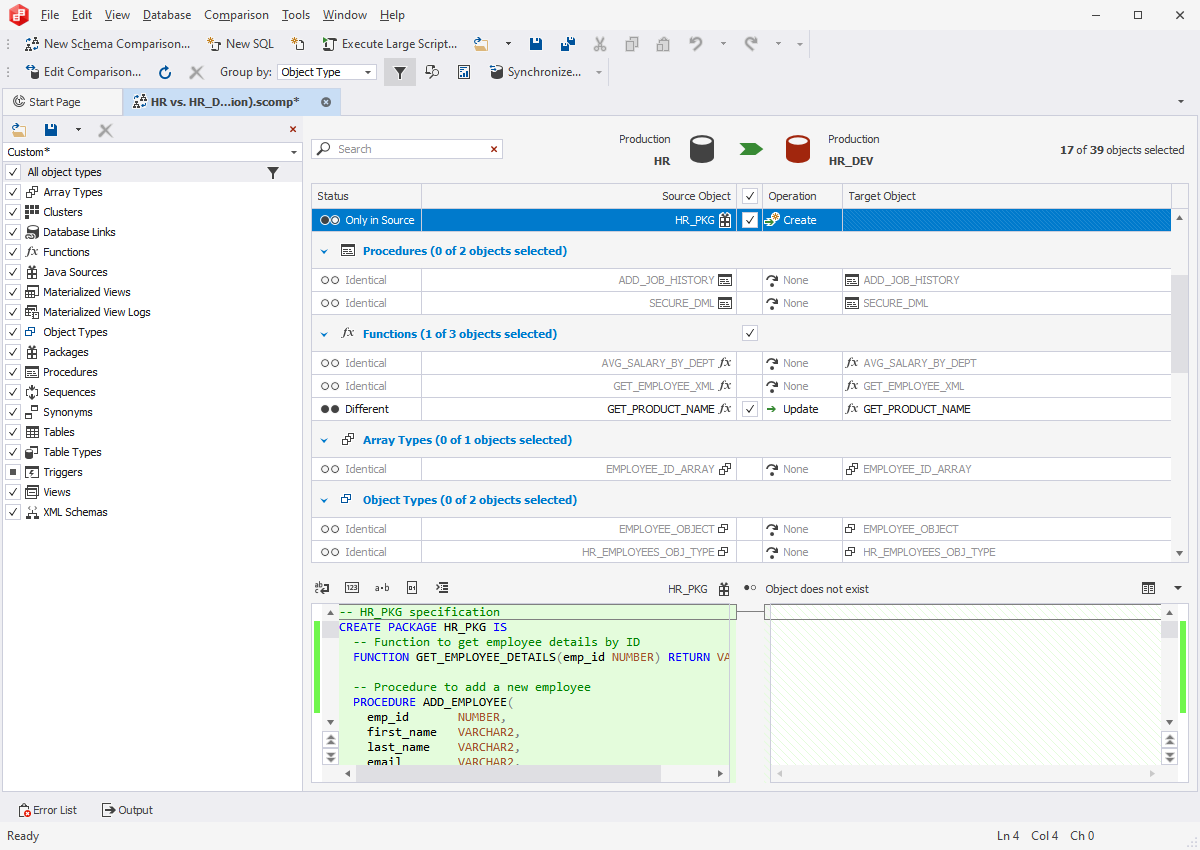Screen dimensions: 1200x850
Task: Click the Undo arrow icon
Action: (695, 44)
